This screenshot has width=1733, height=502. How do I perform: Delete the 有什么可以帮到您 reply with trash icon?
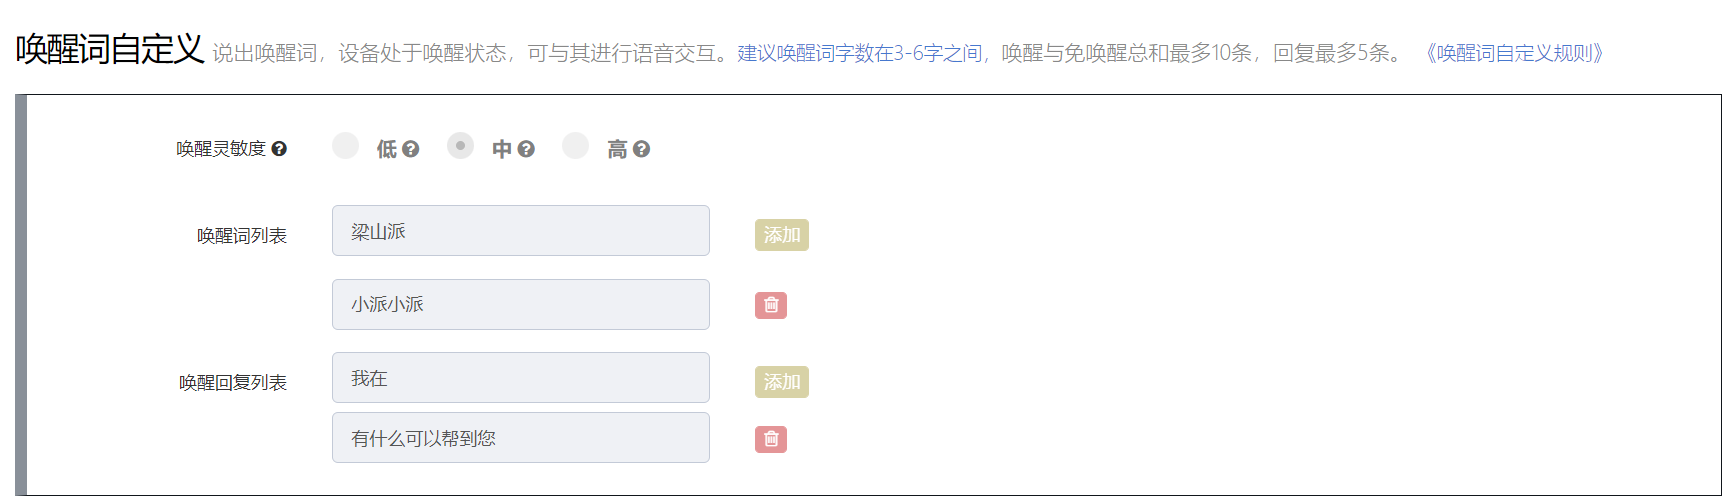click(771, 439)
